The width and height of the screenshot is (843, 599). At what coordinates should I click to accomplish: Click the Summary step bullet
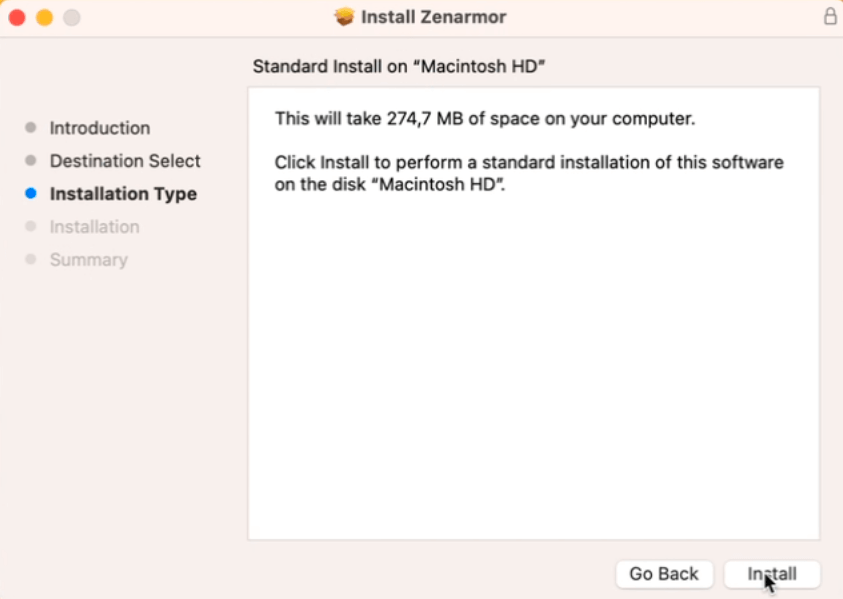coord(30,260)
